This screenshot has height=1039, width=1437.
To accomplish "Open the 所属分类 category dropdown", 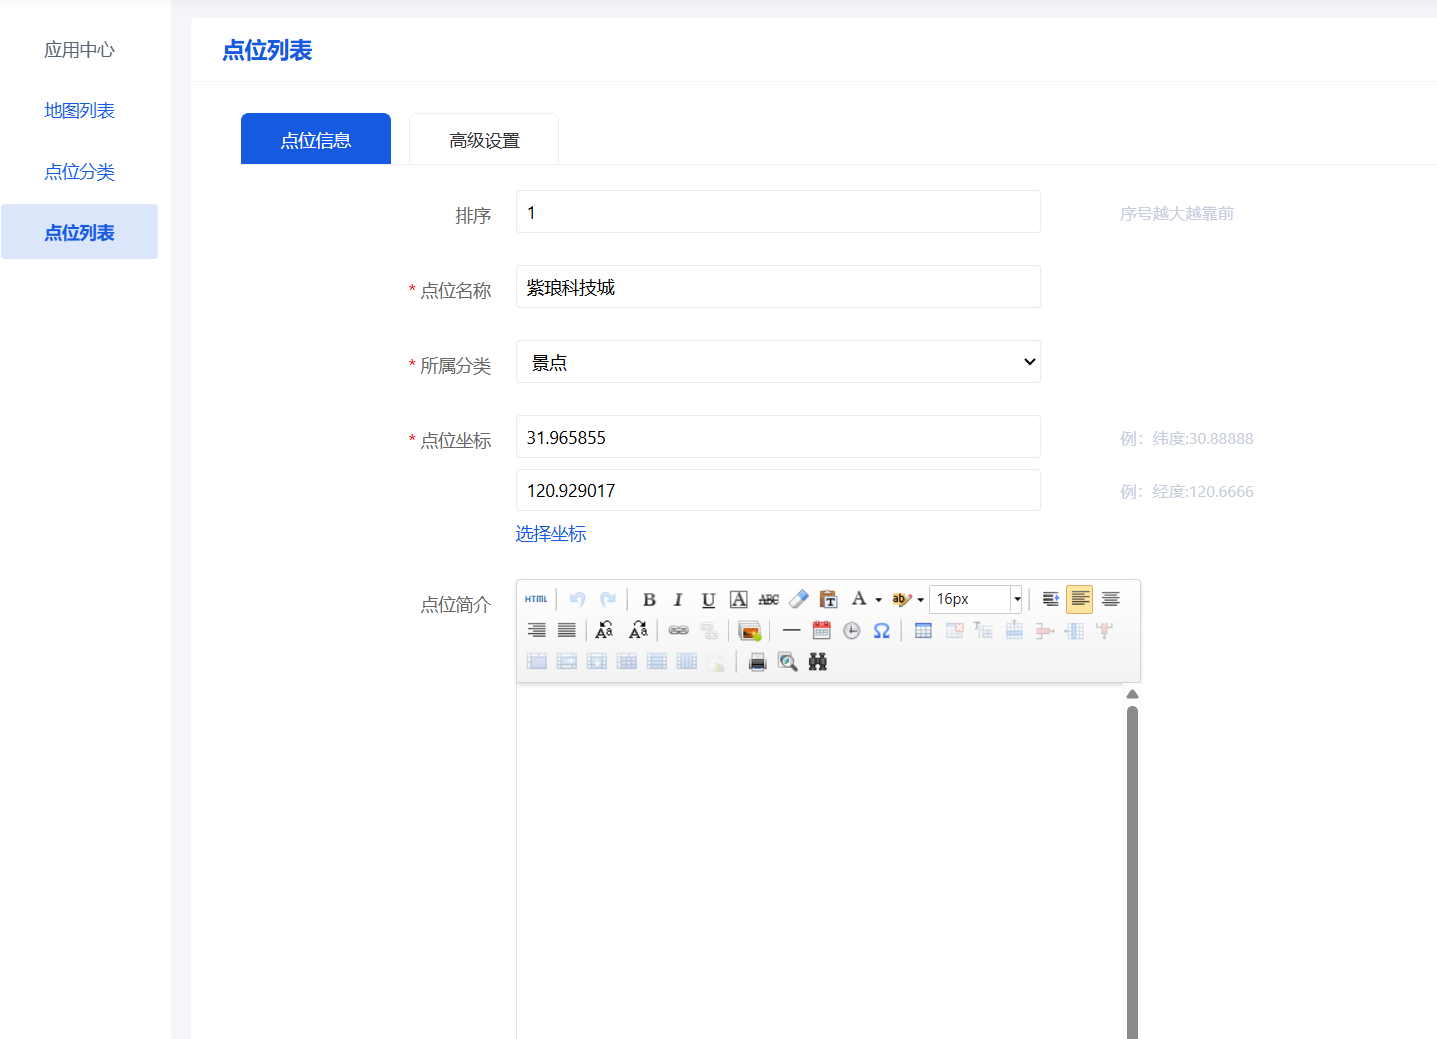I will [x=778, y=362].
